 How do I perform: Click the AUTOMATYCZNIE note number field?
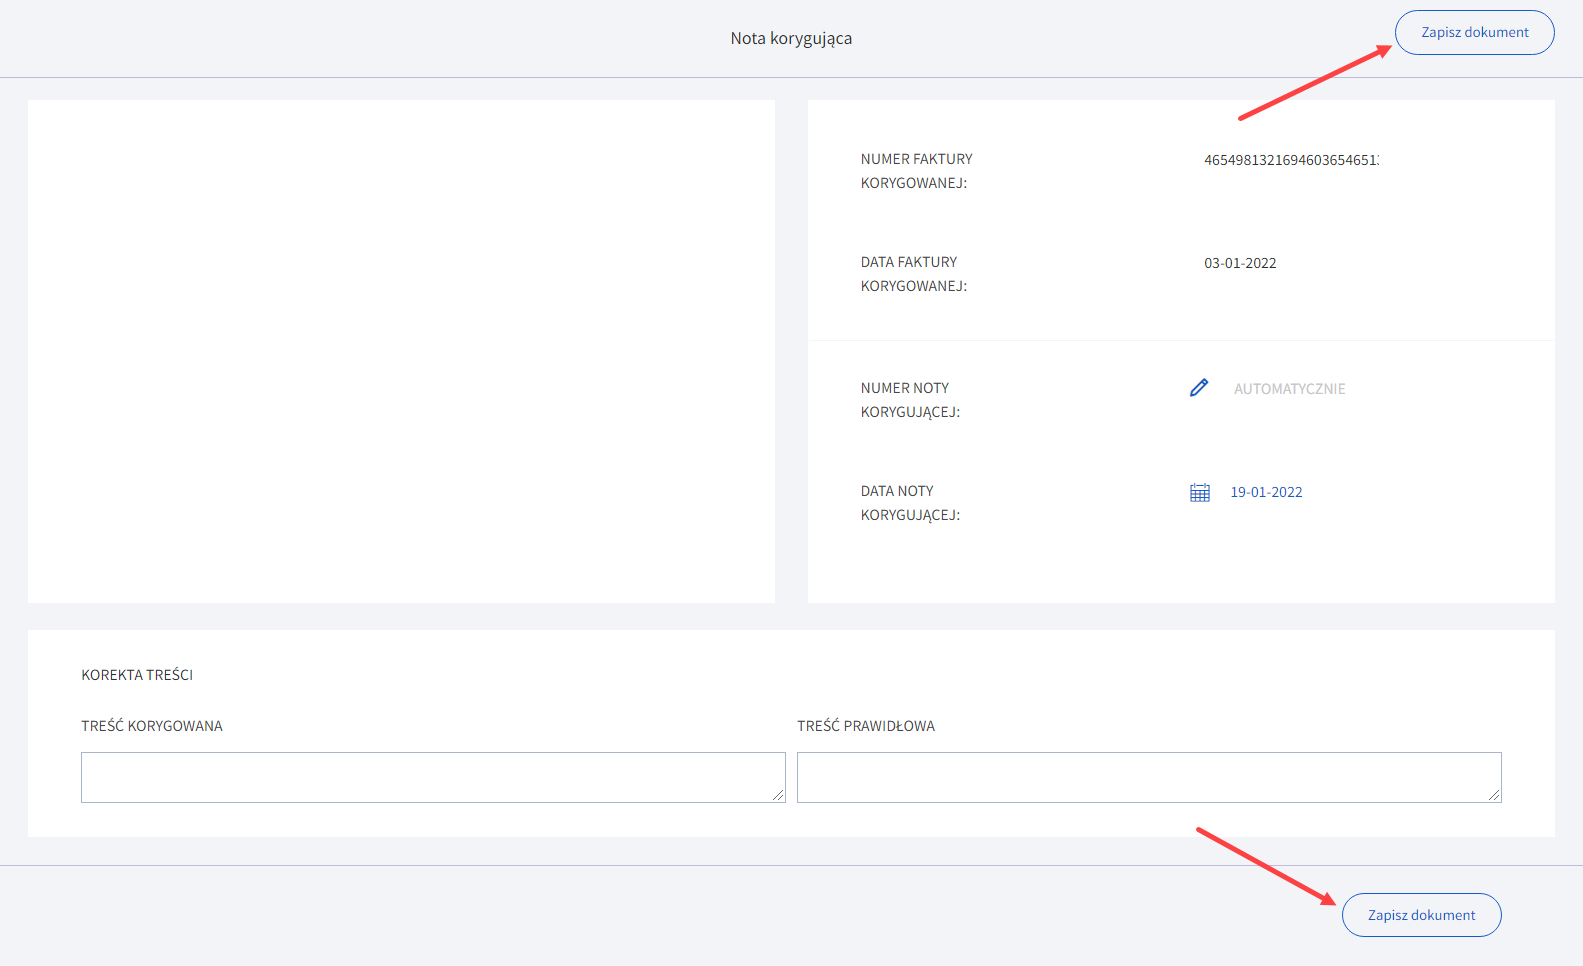pos(1289,389)
